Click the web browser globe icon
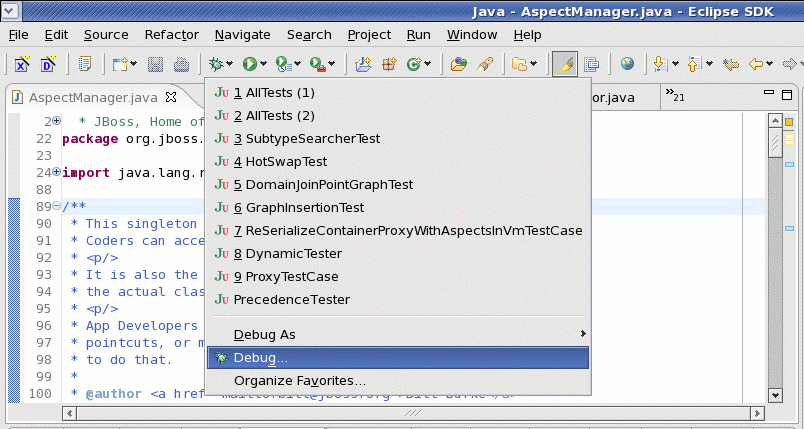The height and width of the screenshot is (429, 804). point(627,64)
